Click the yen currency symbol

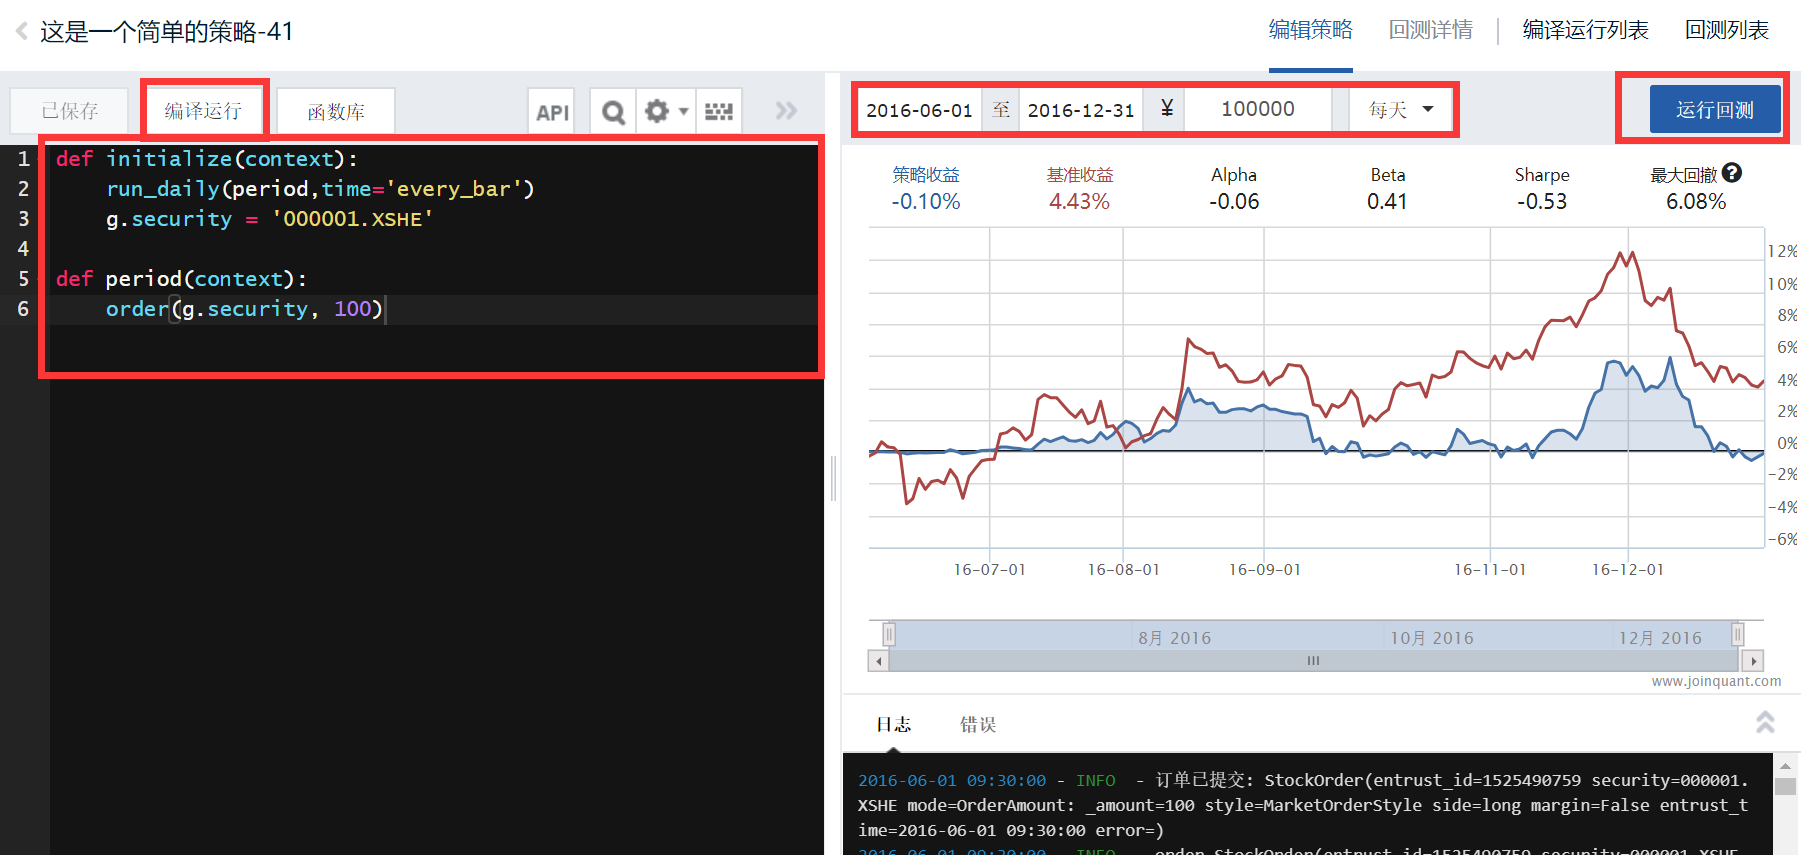click(x=1166, y=108)
